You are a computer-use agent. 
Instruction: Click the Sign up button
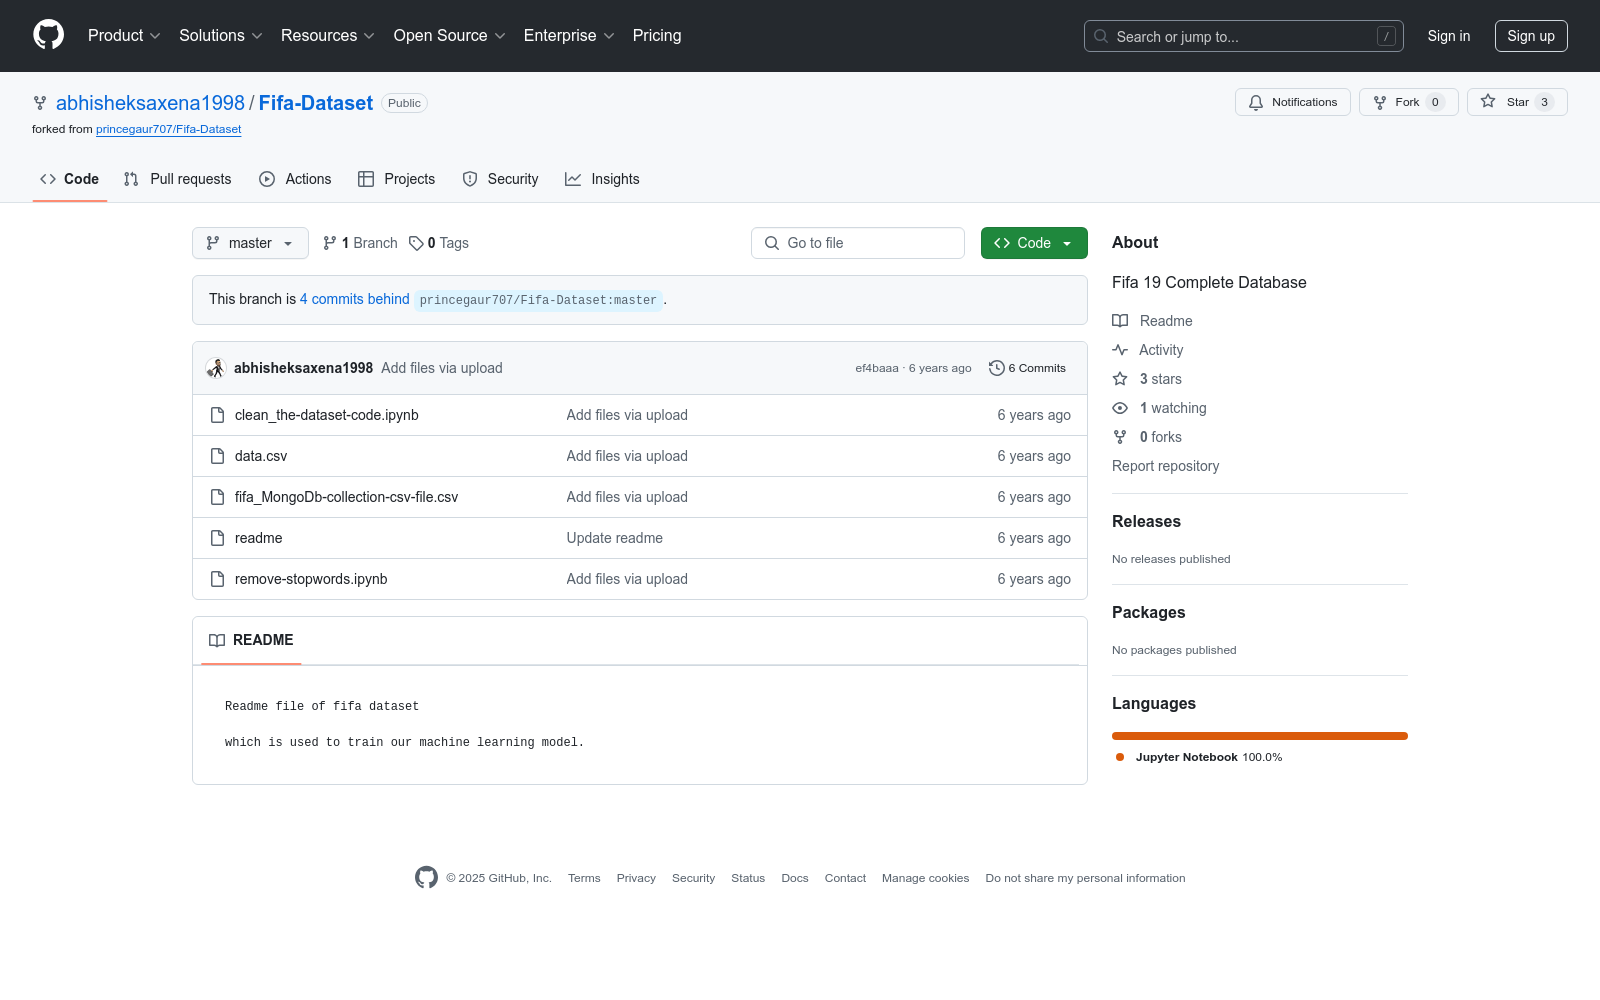pyautogui.click(x=1531, y=36)
